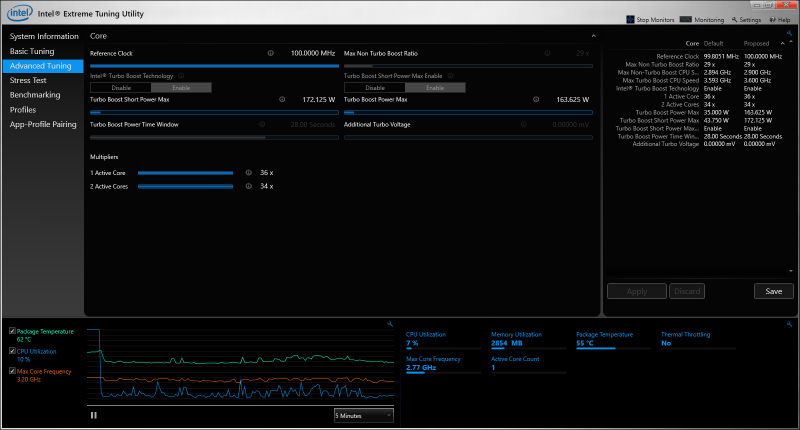This screenshot has height=430, width=800.
Task: Adjust Reference Clock slider
Action: [x=214, y=66]
